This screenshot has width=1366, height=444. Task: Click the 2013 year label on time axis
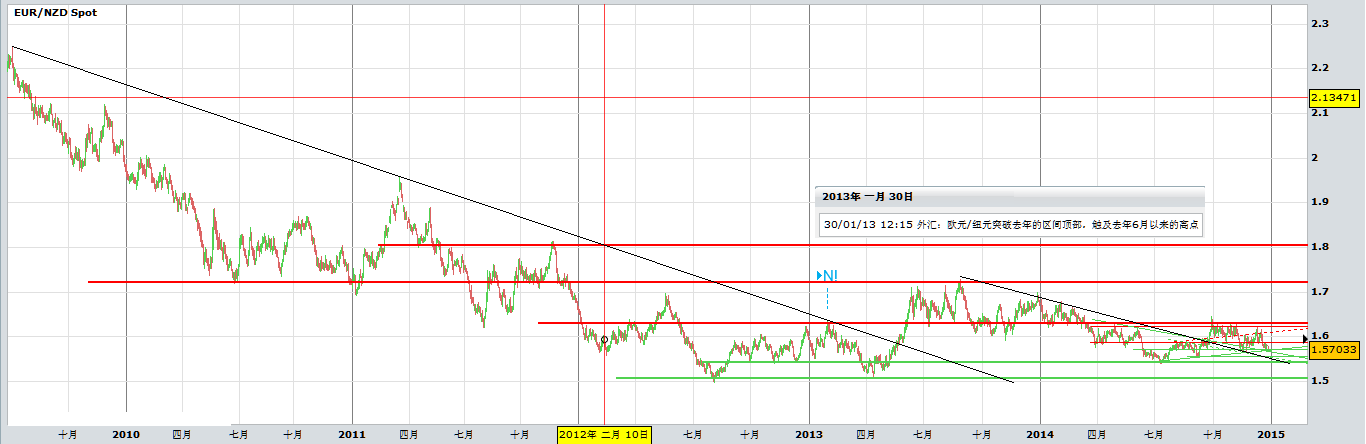coord(810,434)
